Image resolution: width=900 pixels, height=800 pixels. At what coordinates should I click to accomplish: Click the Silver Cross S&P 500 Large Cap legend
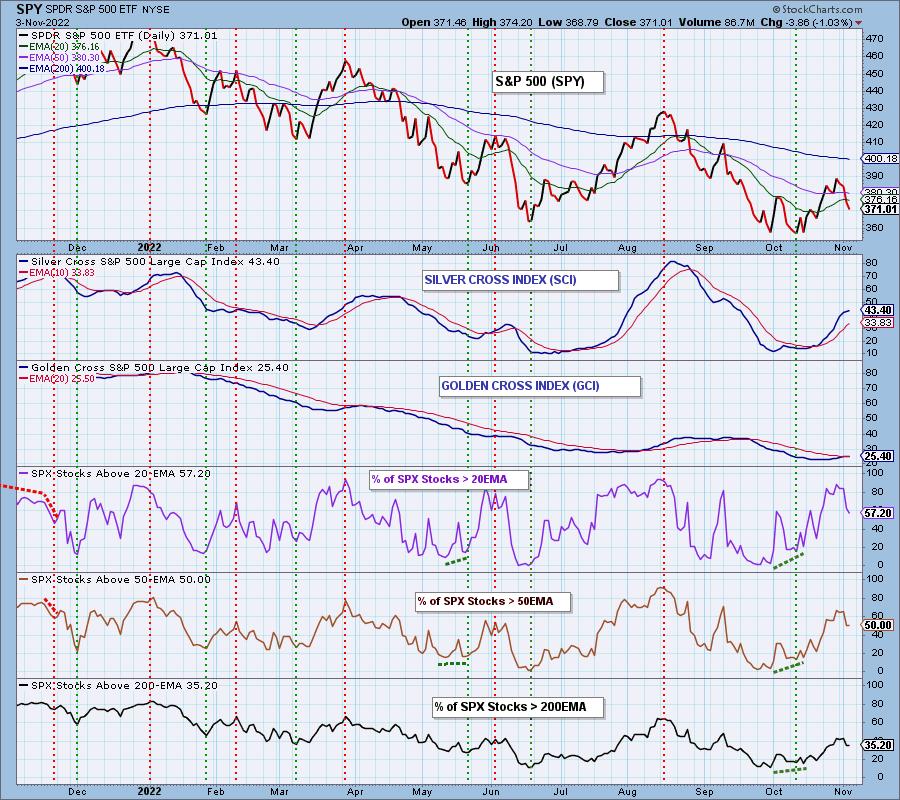(x=149, y=262)
